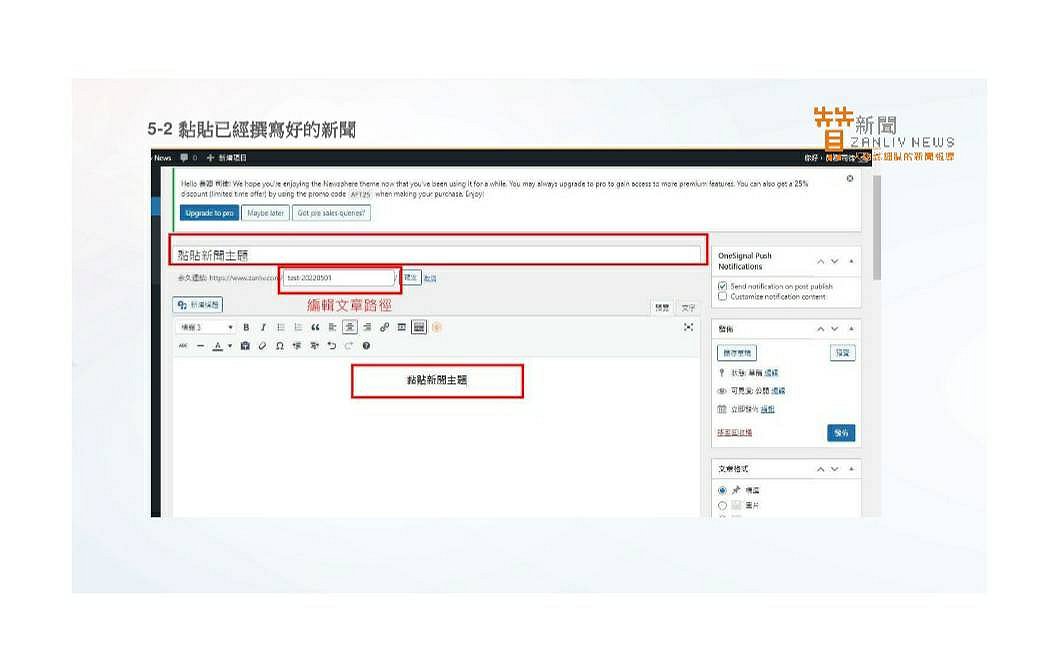Redo the last edit
The width and height of the screenshot is (1050, 664).
click(x=349, y=346)
